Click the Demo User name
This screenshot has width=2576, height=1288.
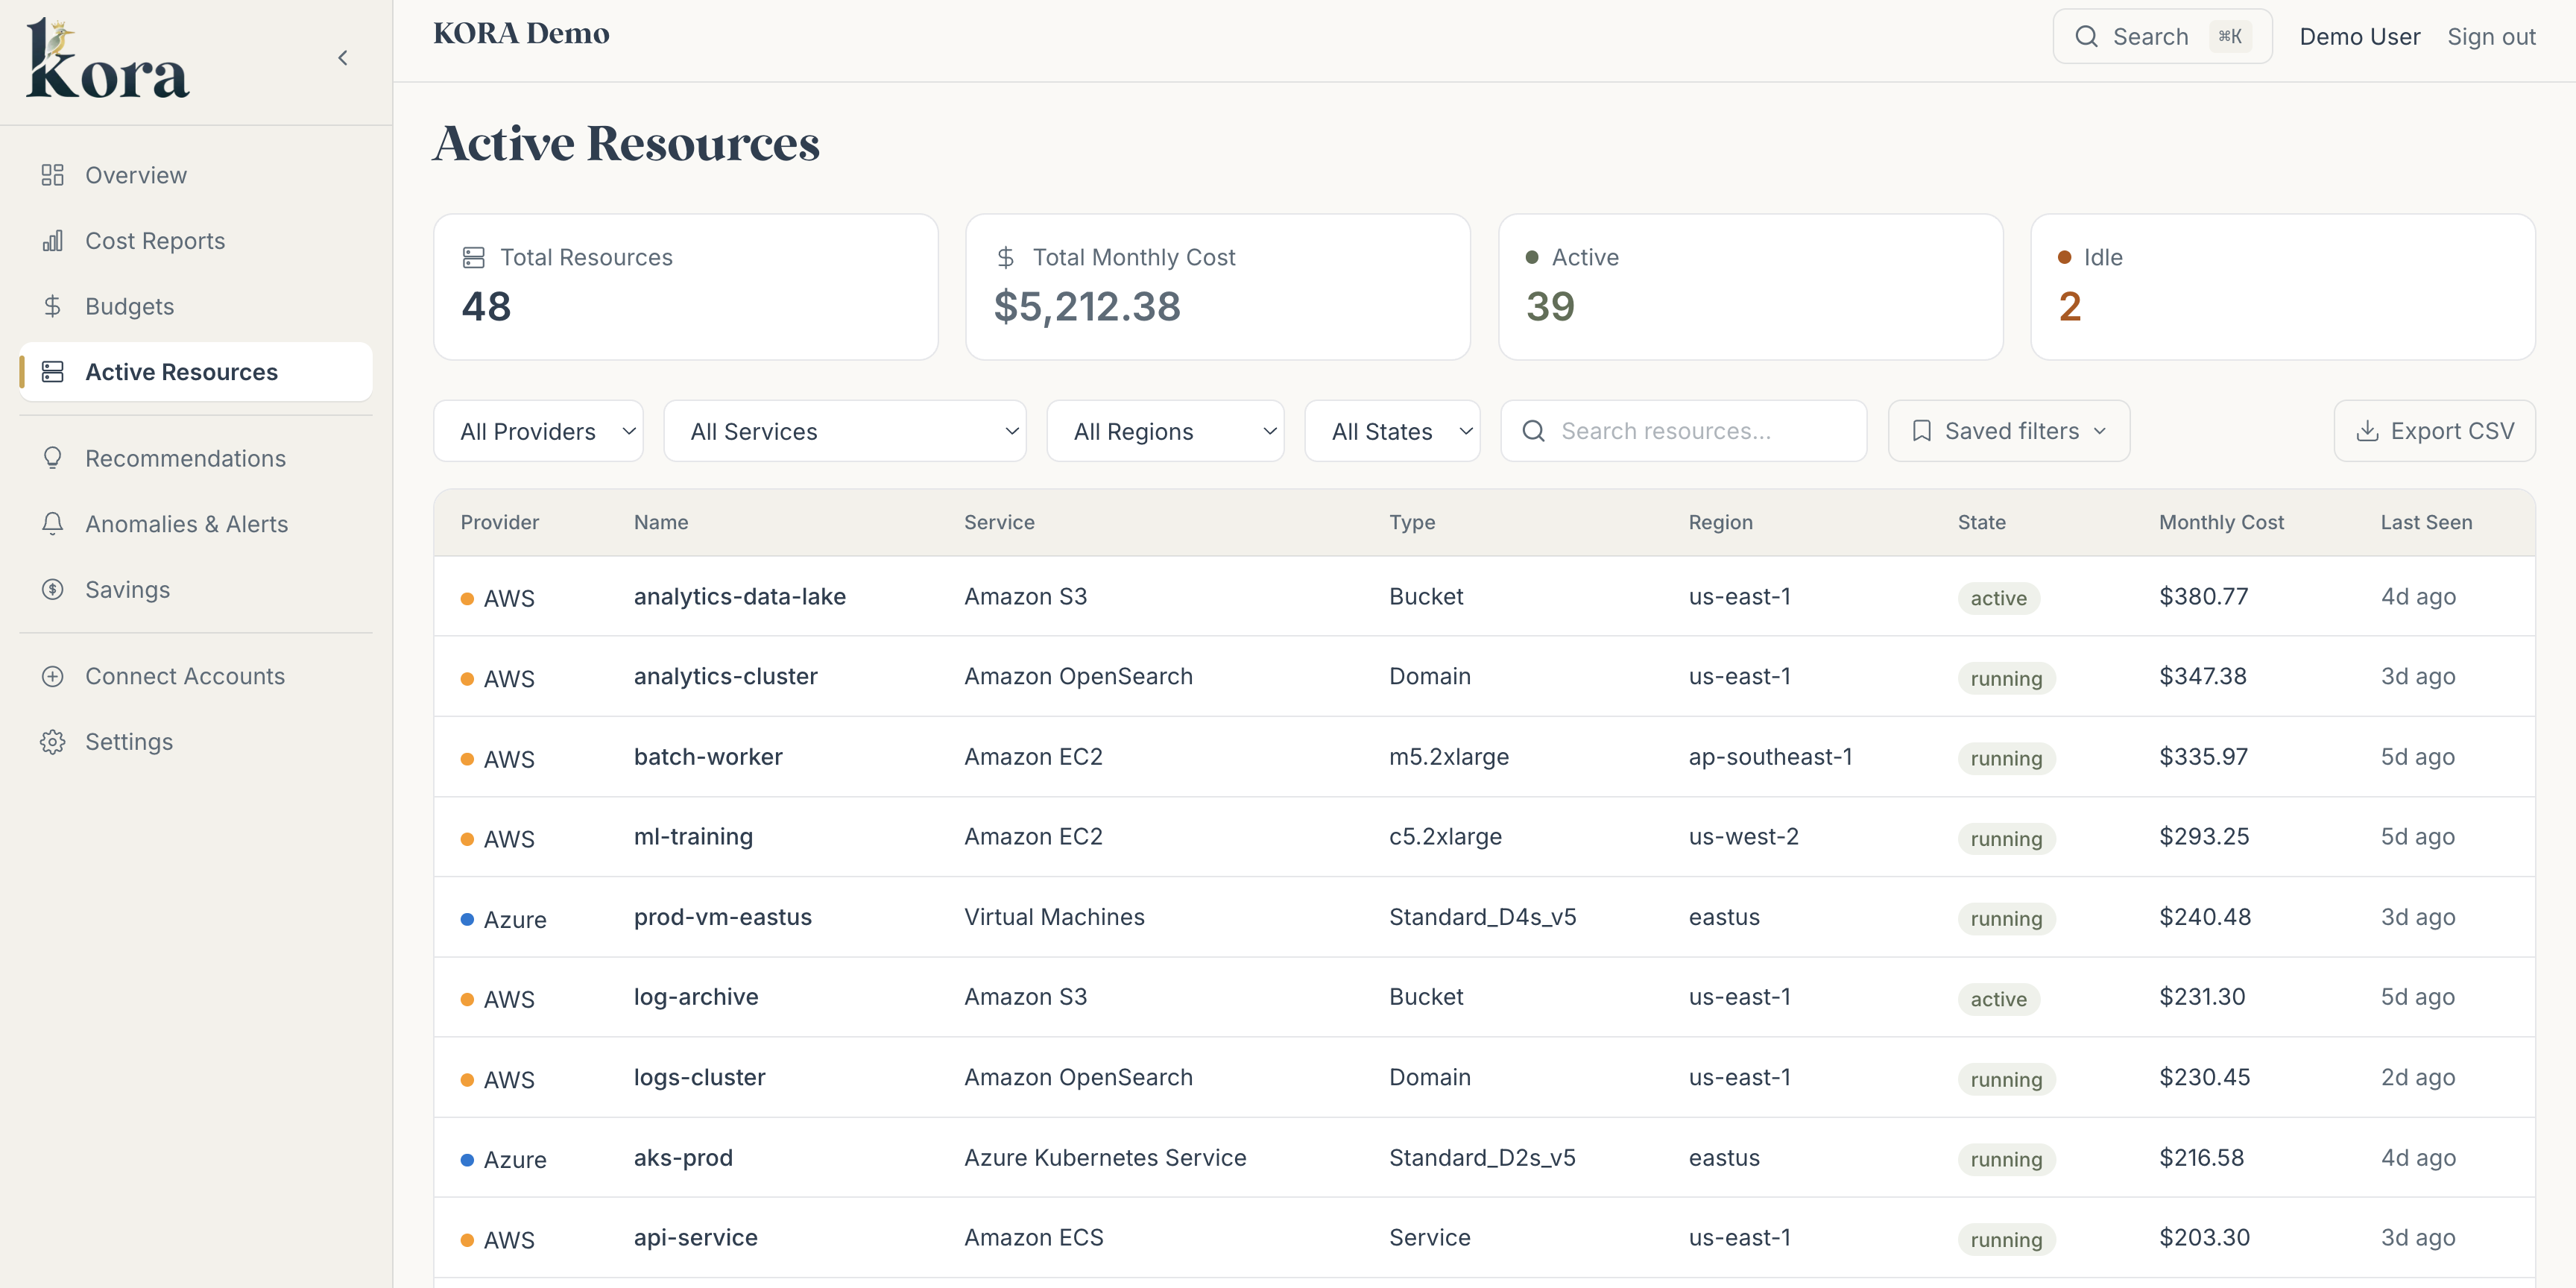point(2360,37)
